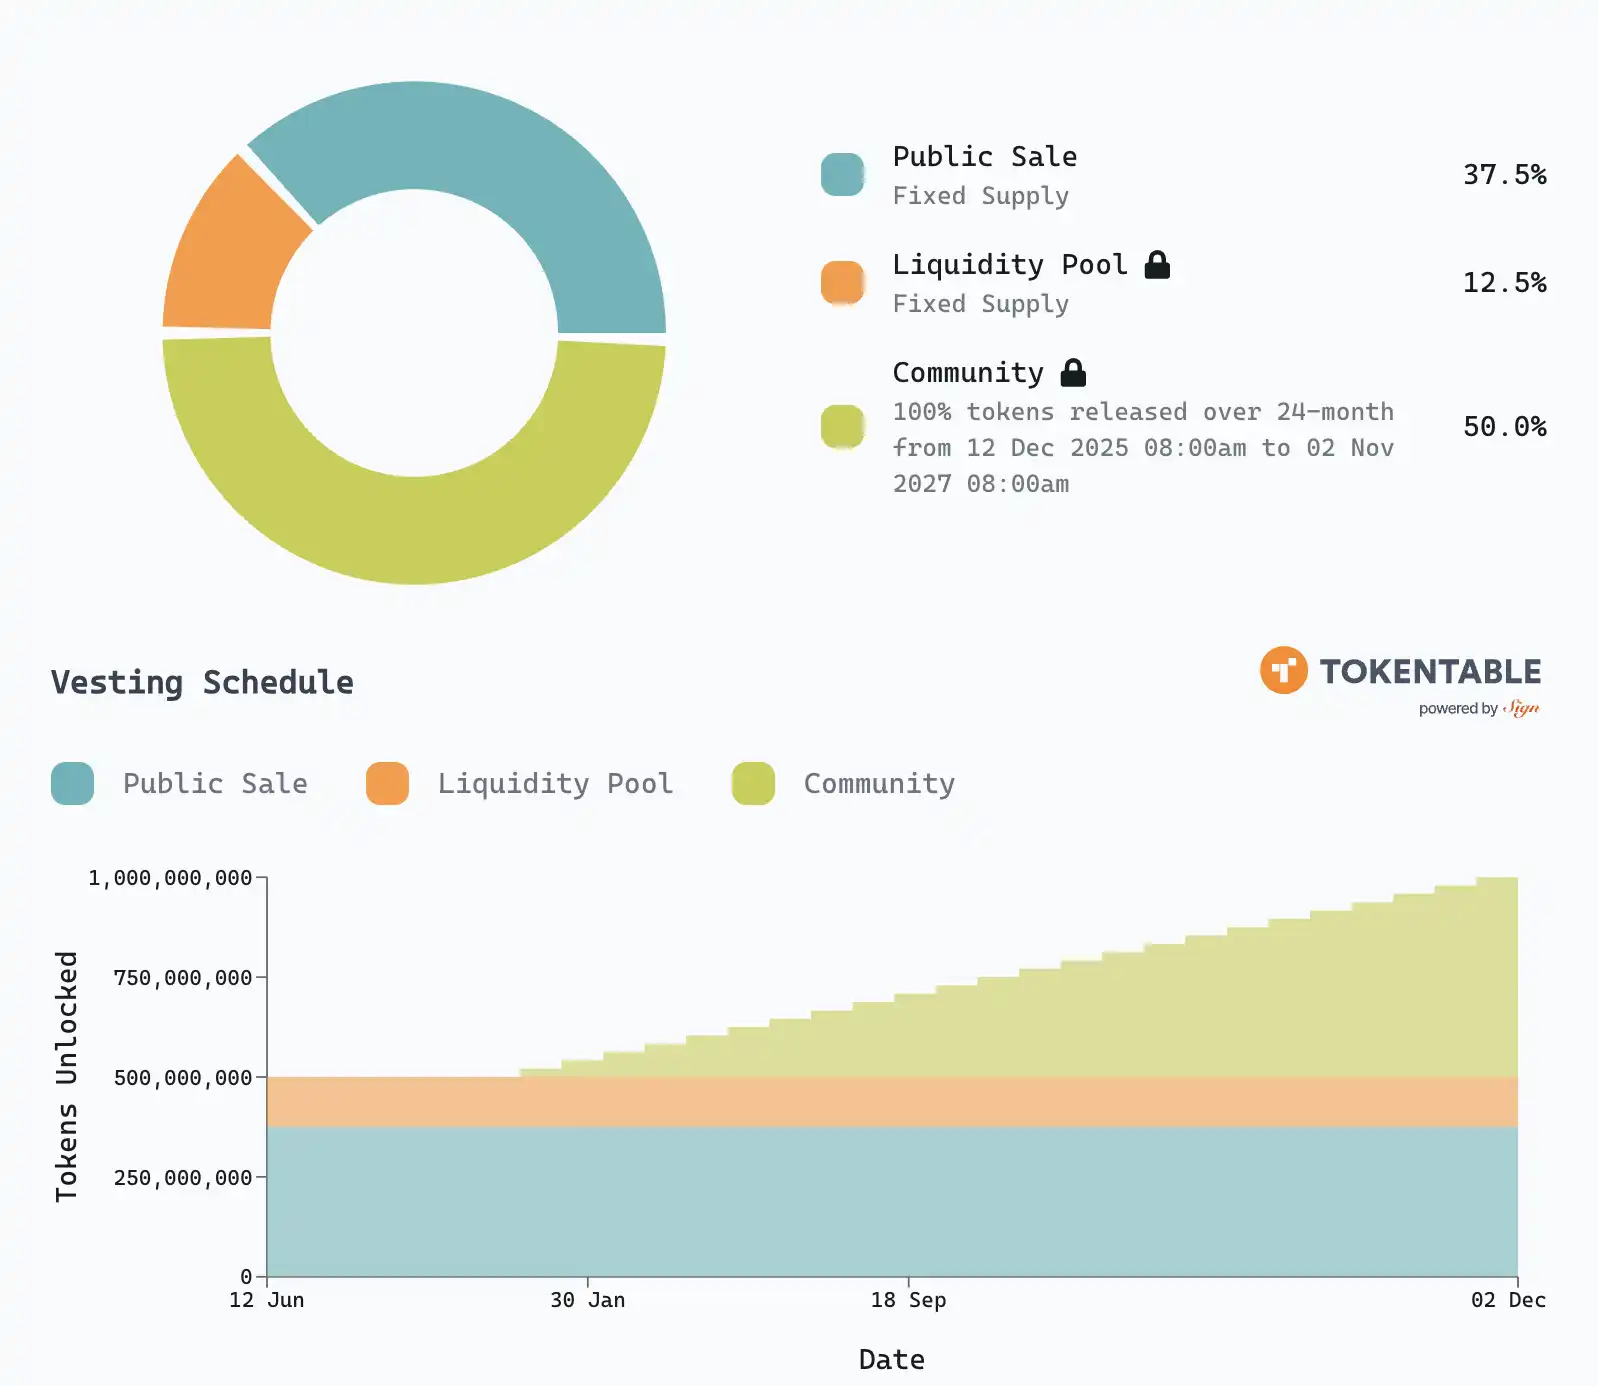Viewport: 1598px width, 1386px height.
Task: Toggle Community series in vesting chart legend
Action: tap(844, 783)
